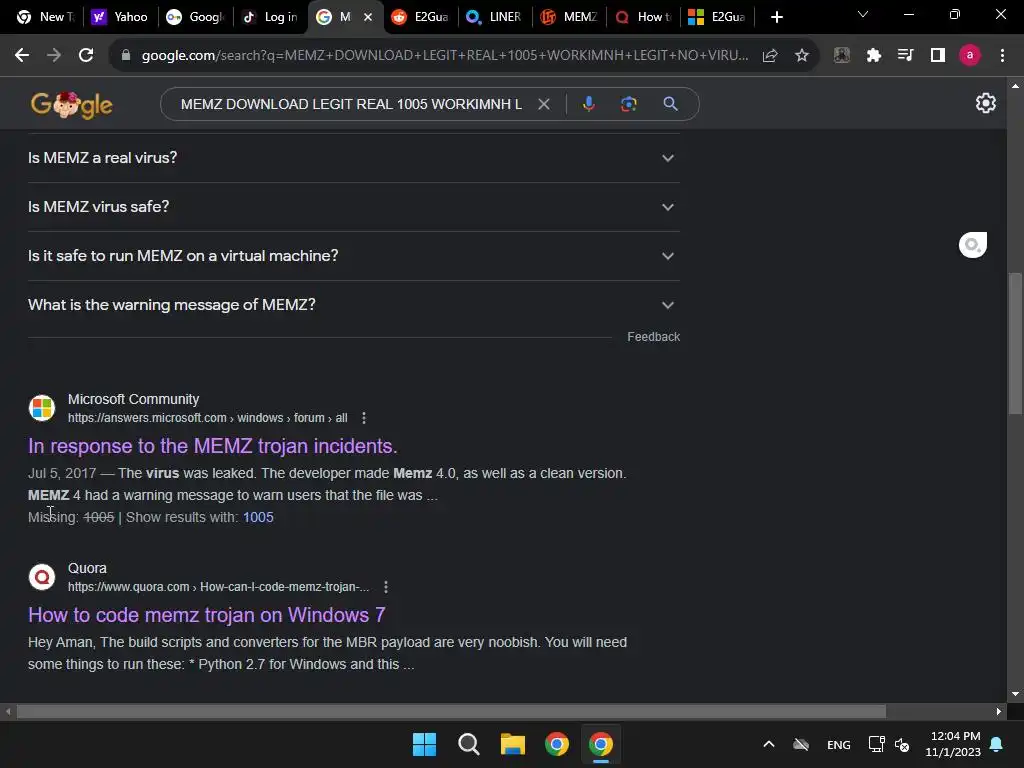Switch to Yahoo tab
1024x768 pixels.
pyautogui.click(x=120, y=17)
